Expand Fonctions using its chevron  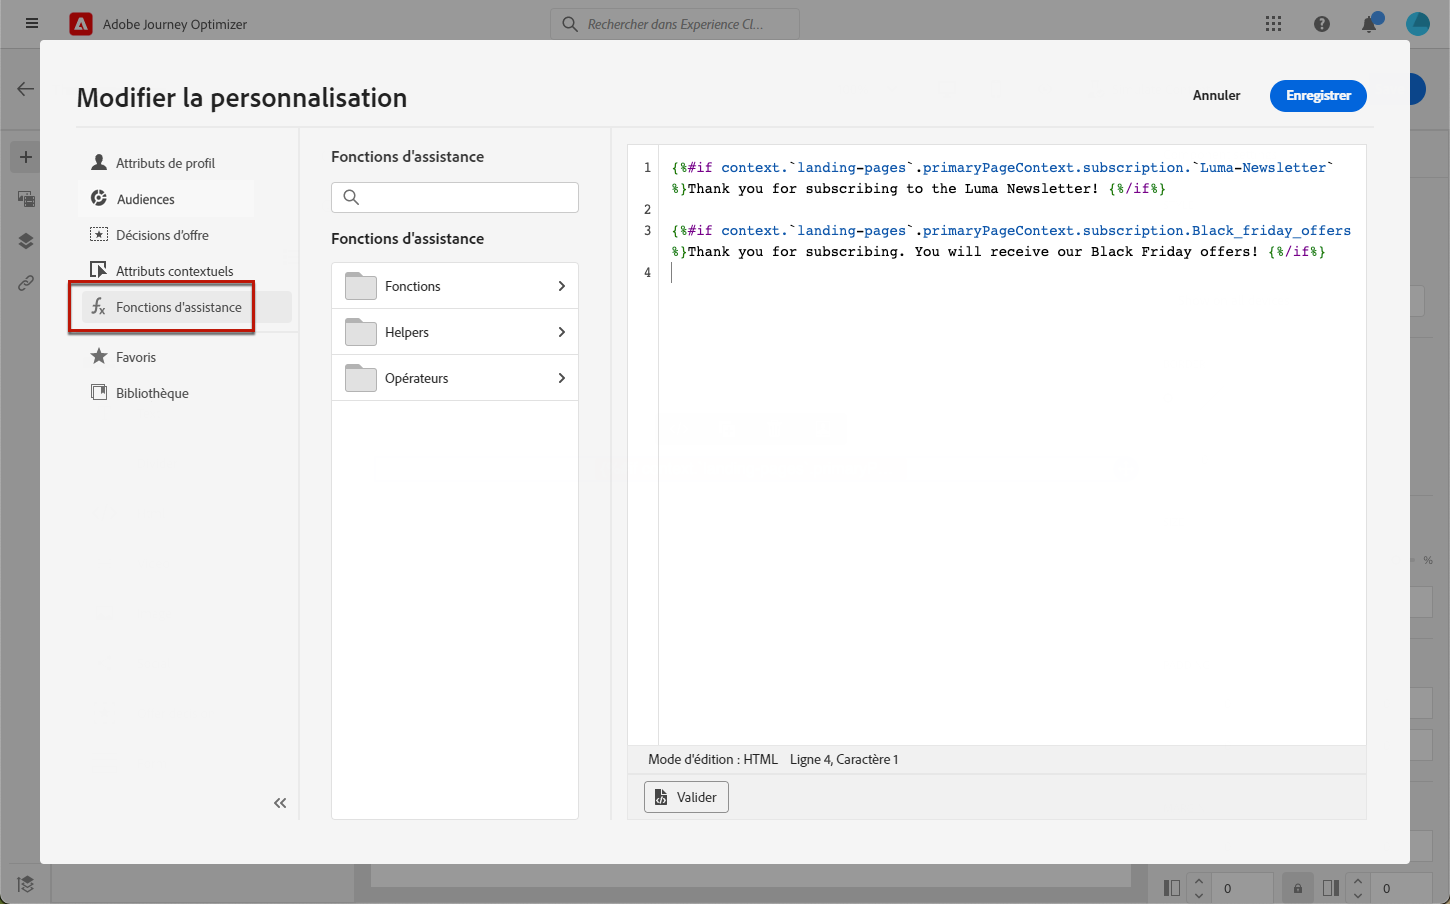(562, 286)
